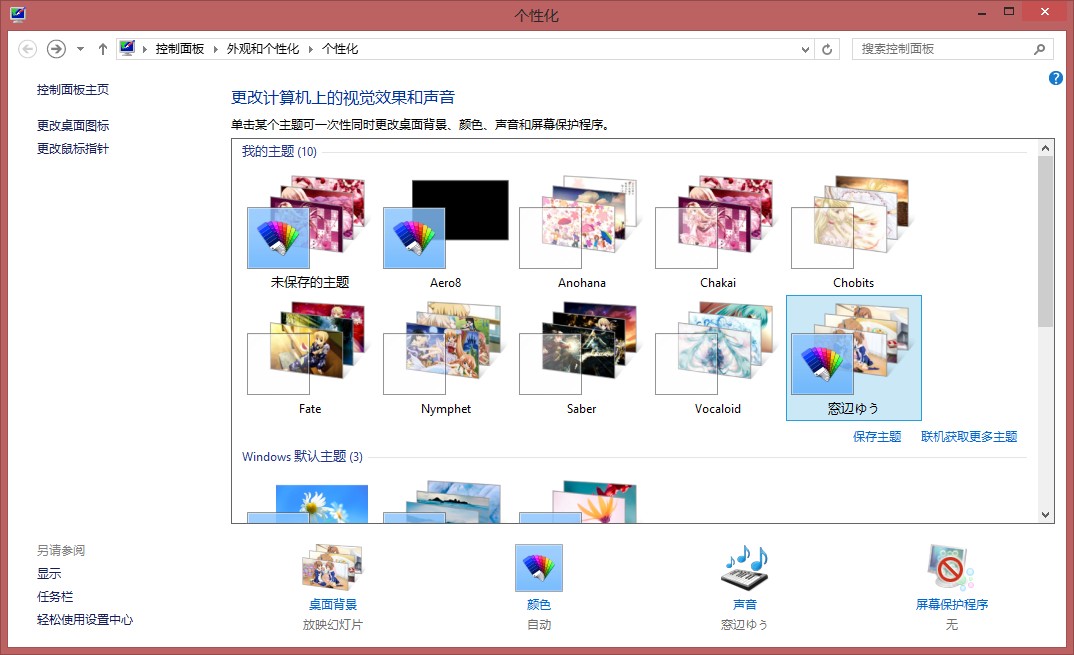
Task: Open the Screen Saver (屏幕保护程序) icon
Action: 951,569
